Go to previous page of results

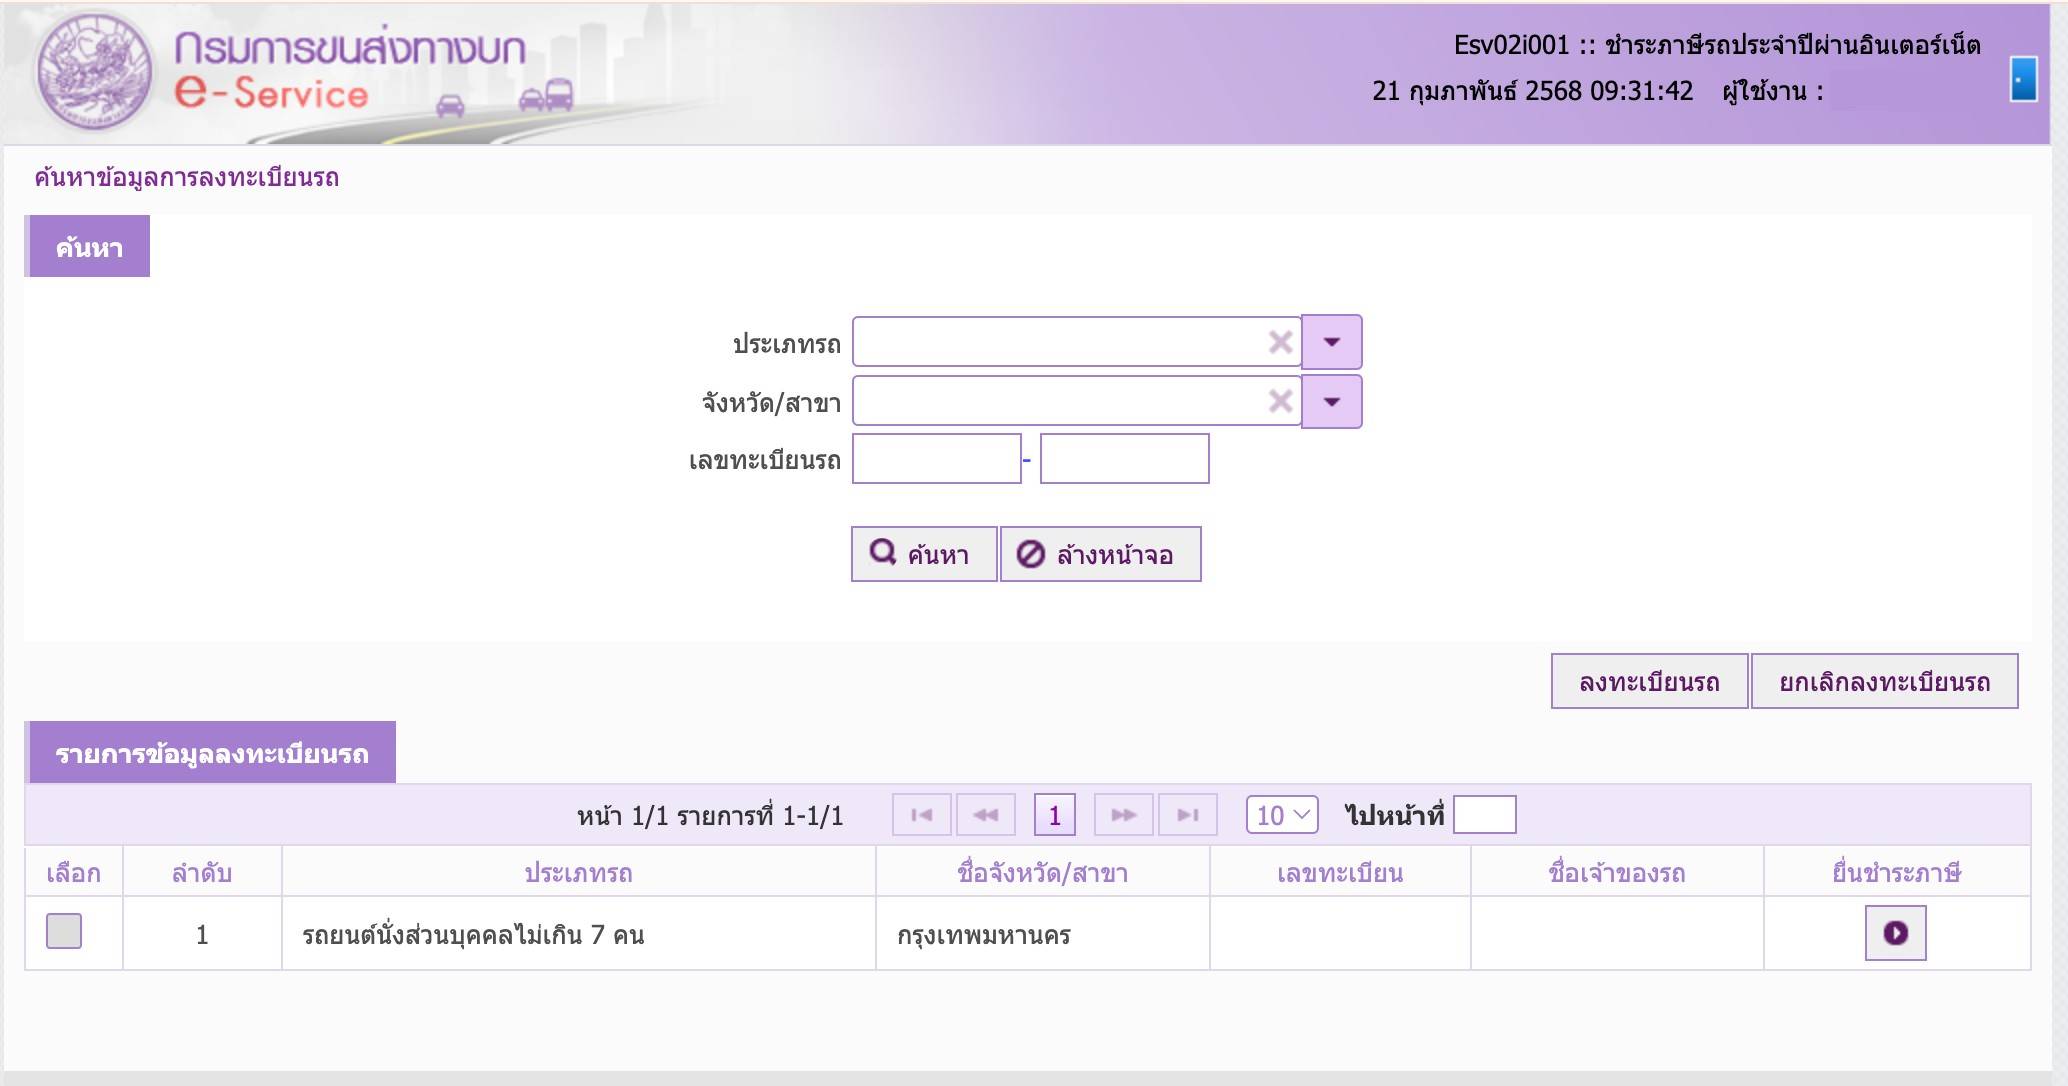986,815
